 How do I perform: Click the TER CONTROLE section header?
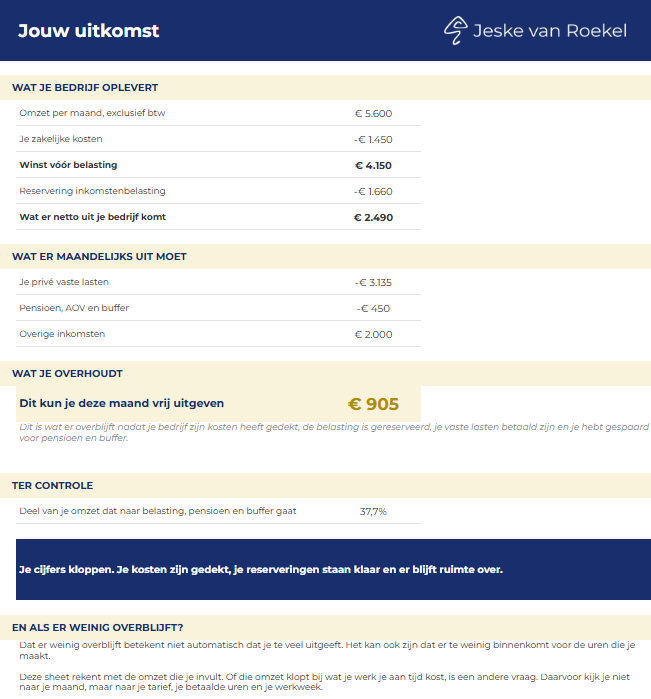(52, 485)
